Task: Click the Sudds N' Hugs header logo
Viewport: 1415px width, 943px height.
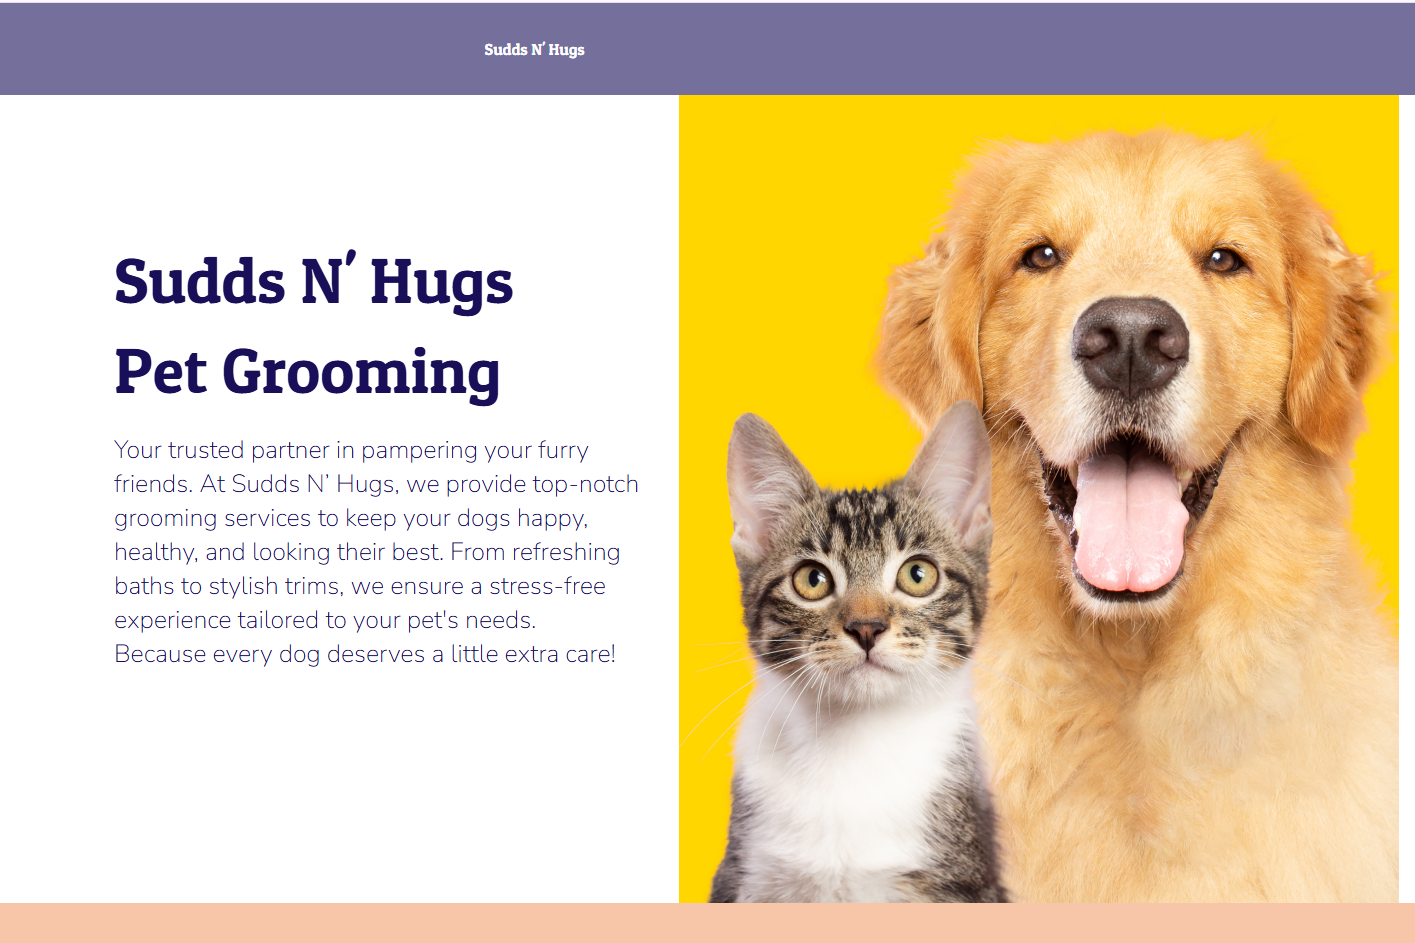Action: (x=534, y=49)
